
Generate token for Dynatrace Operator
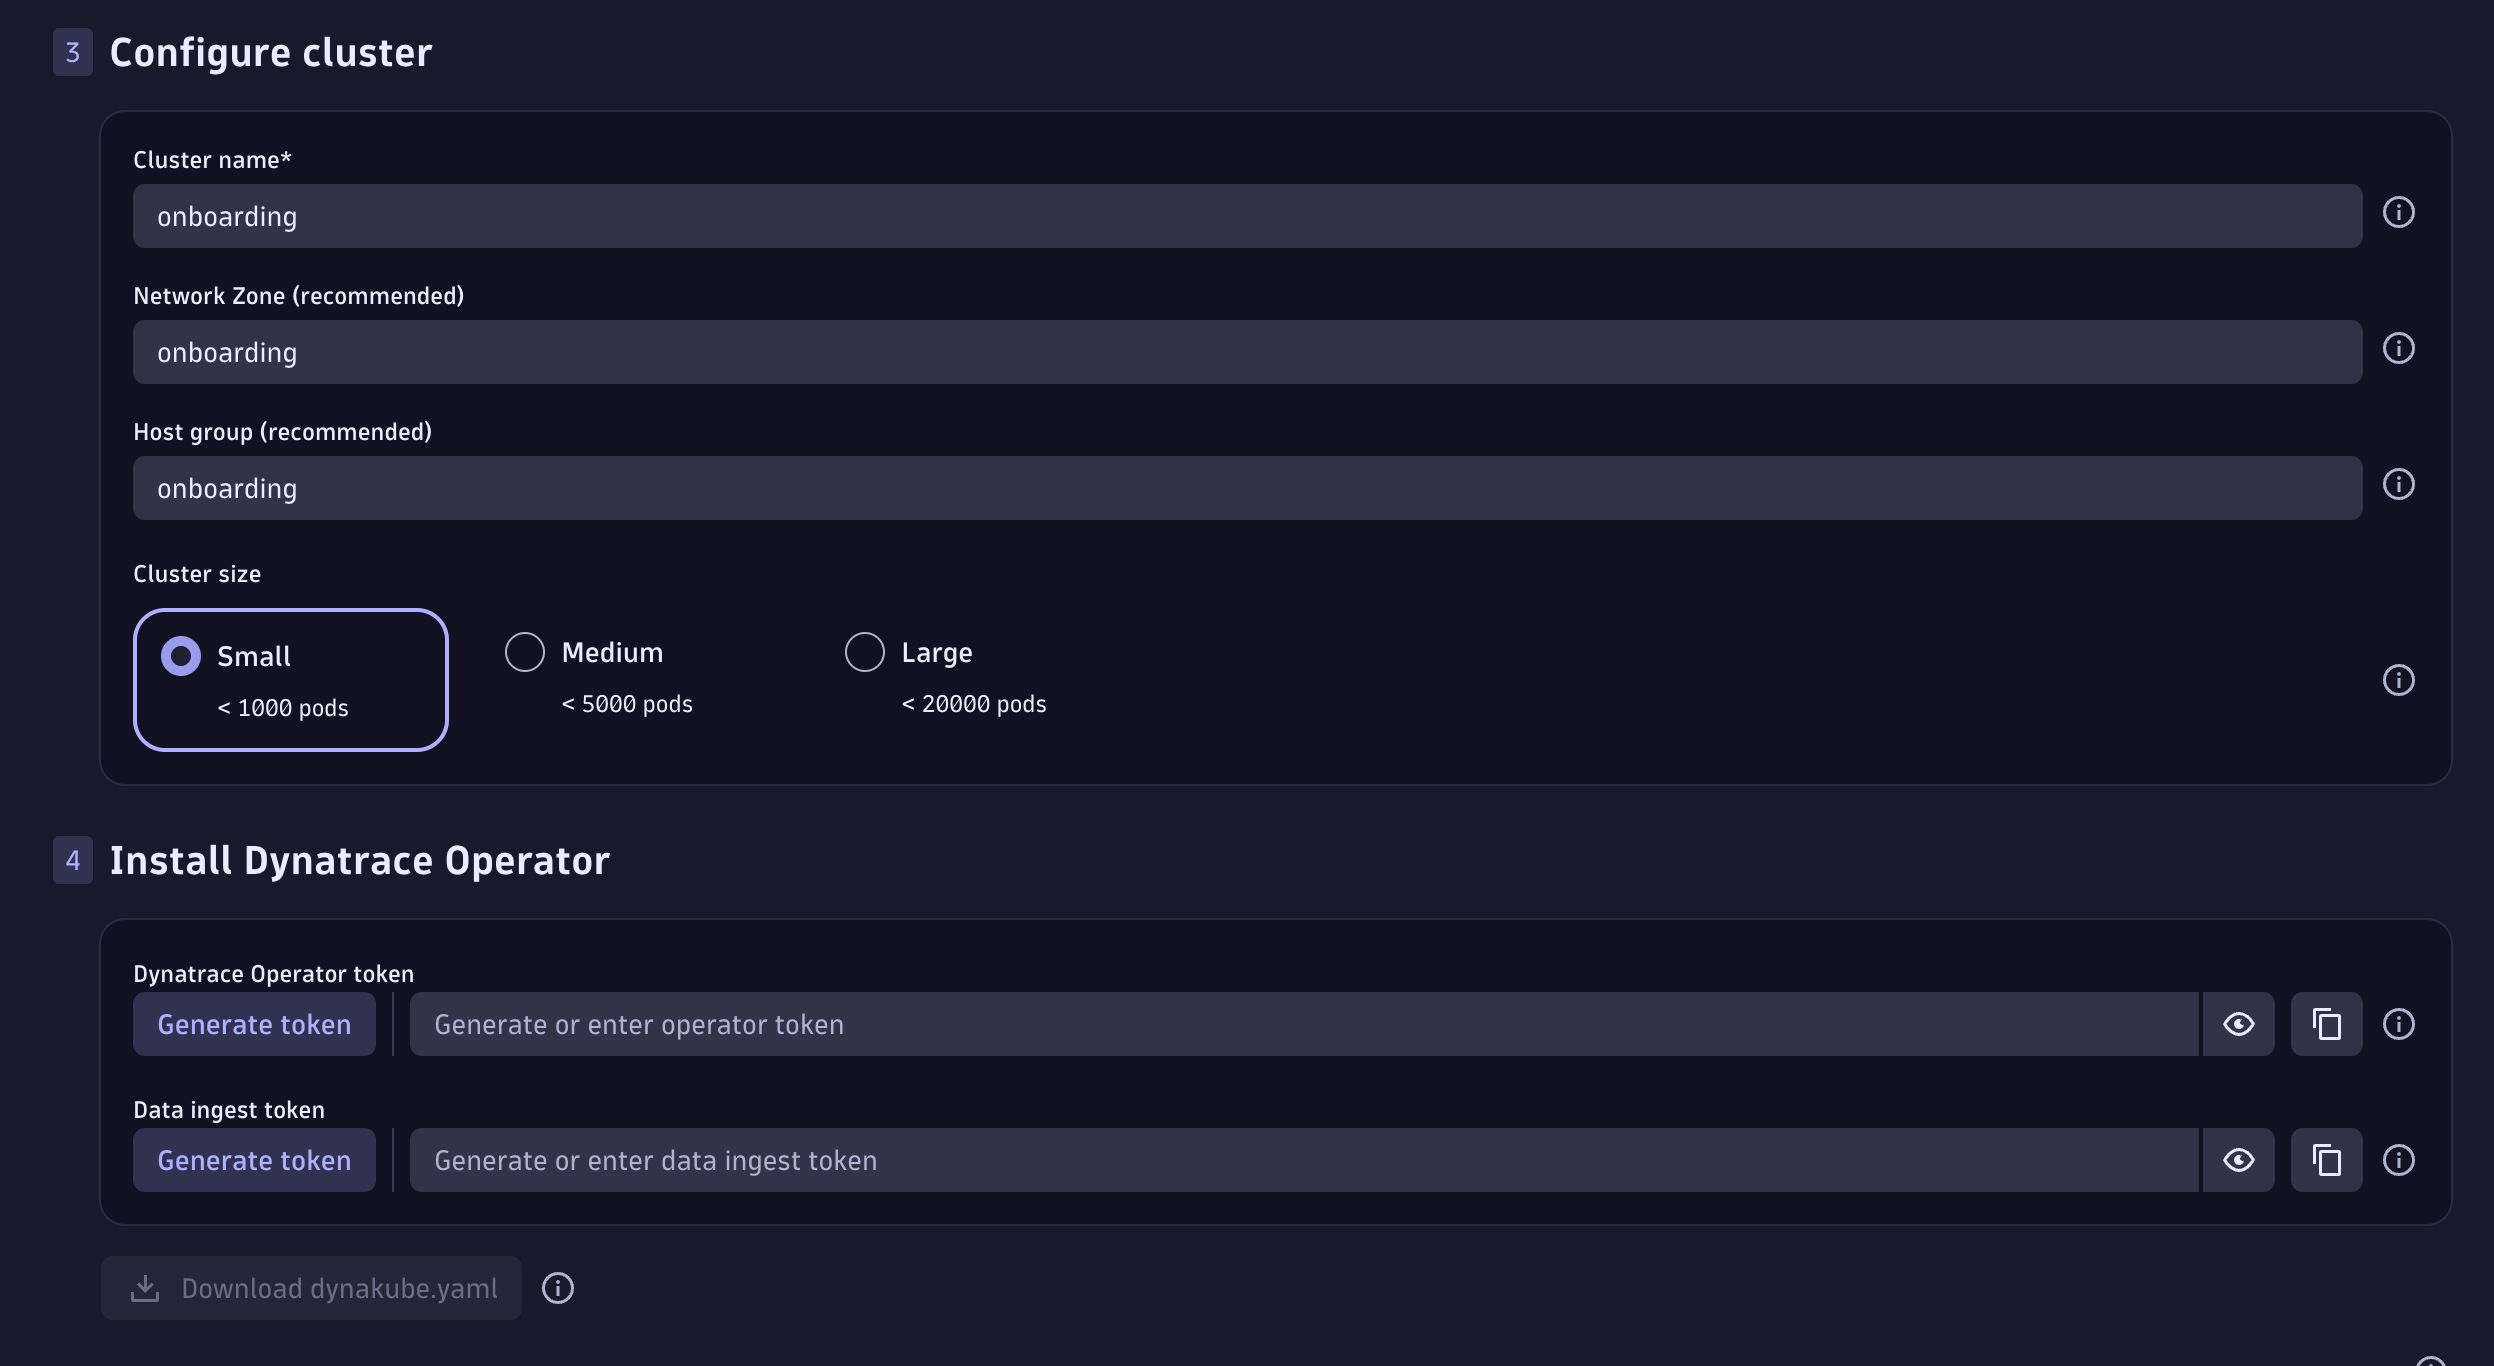click(x=254, y=1025)
